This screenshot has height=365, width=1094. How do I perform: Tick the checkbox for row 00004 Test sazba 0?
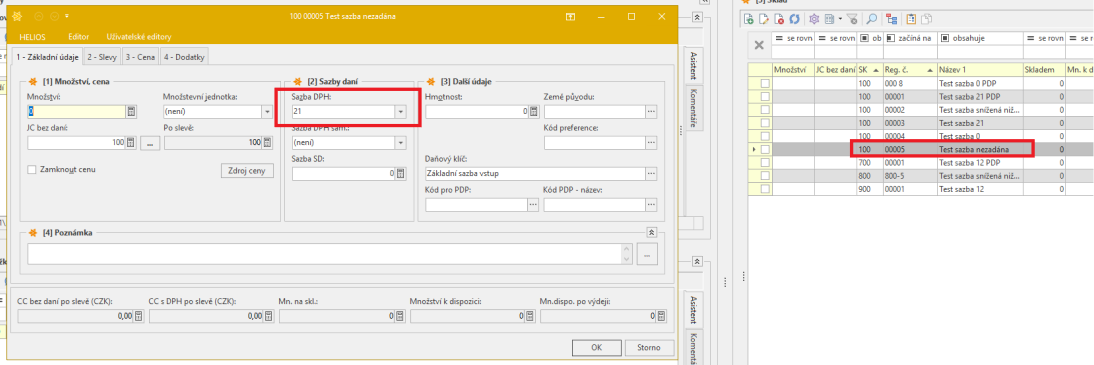pyautogui.click(x=765, y=136)
